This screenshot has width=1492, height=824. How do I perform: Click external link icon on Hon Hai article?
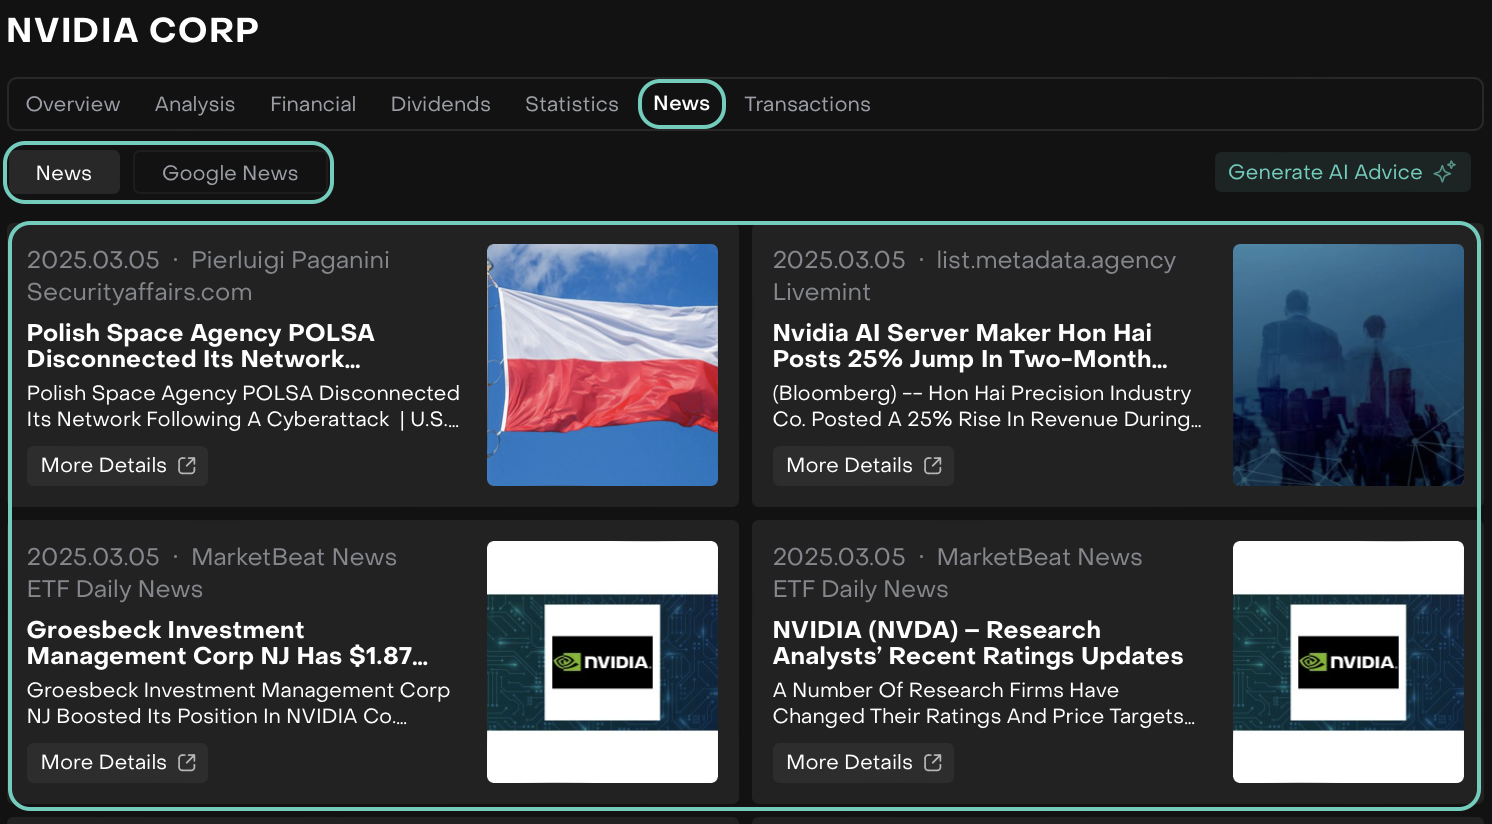(933, 465)
